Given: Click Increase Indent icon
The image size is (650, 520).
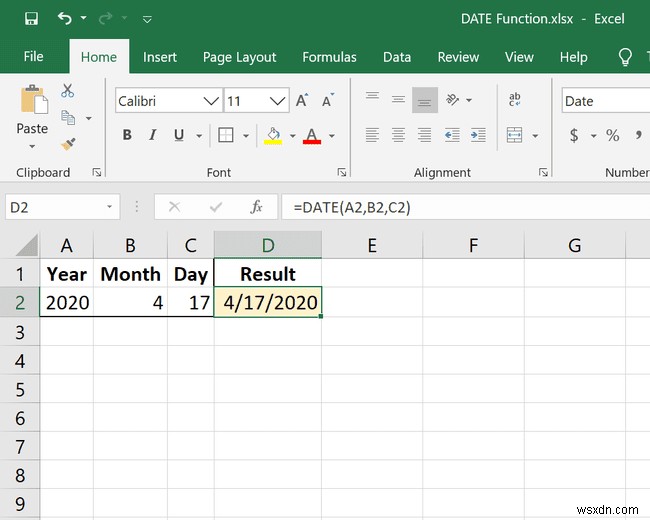Looking at the screenshot, I should 478,135.
